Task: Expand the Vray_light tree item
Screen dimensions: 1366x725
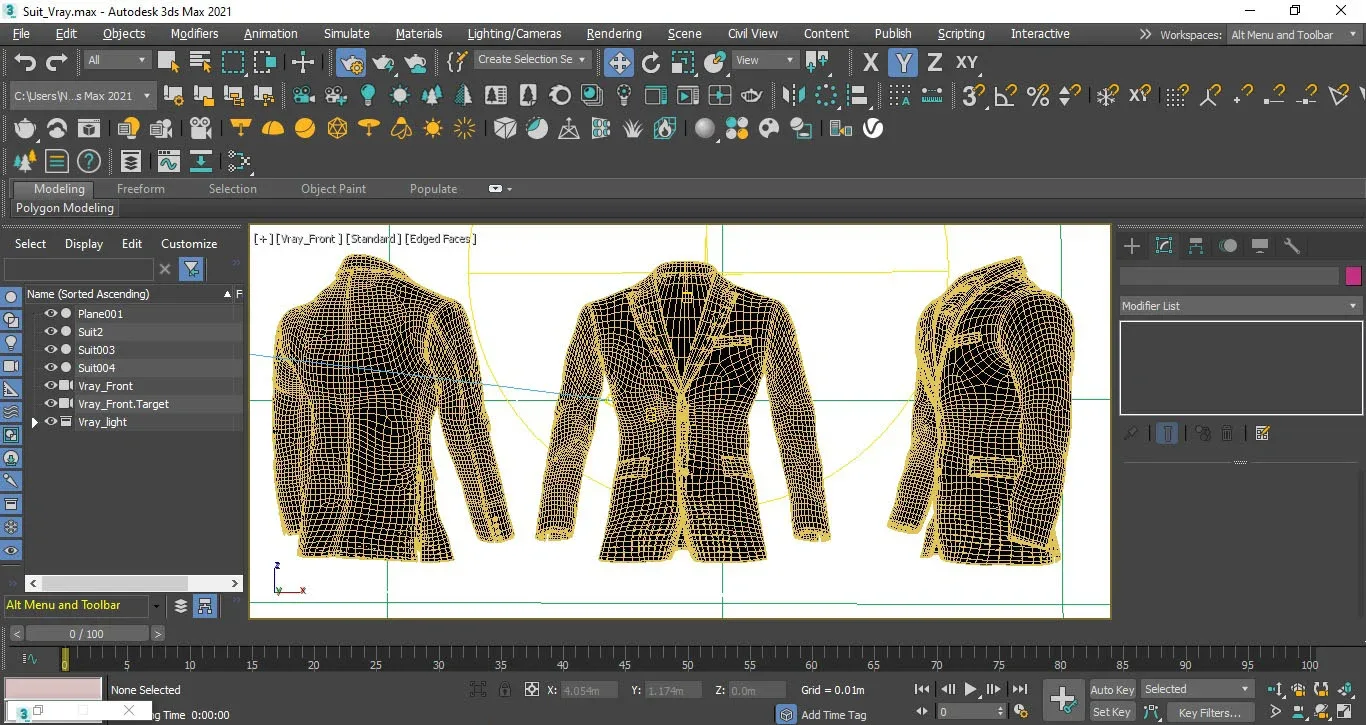Action: coord(34,422)
